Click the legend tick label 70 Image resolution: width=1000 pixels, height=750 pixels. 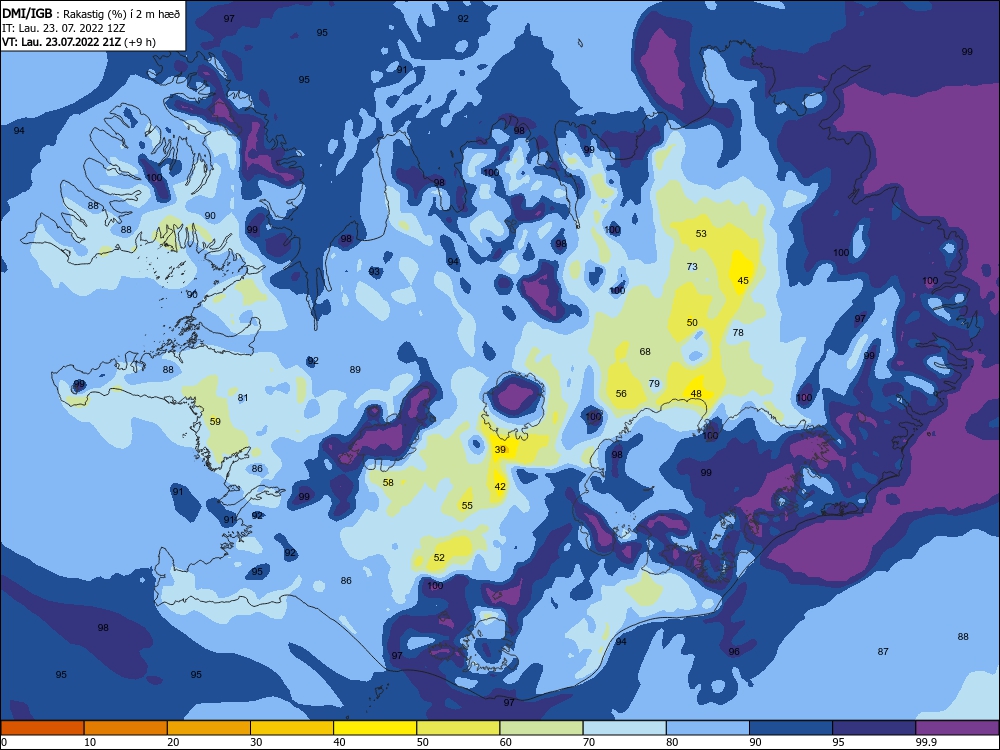(589, 742)
